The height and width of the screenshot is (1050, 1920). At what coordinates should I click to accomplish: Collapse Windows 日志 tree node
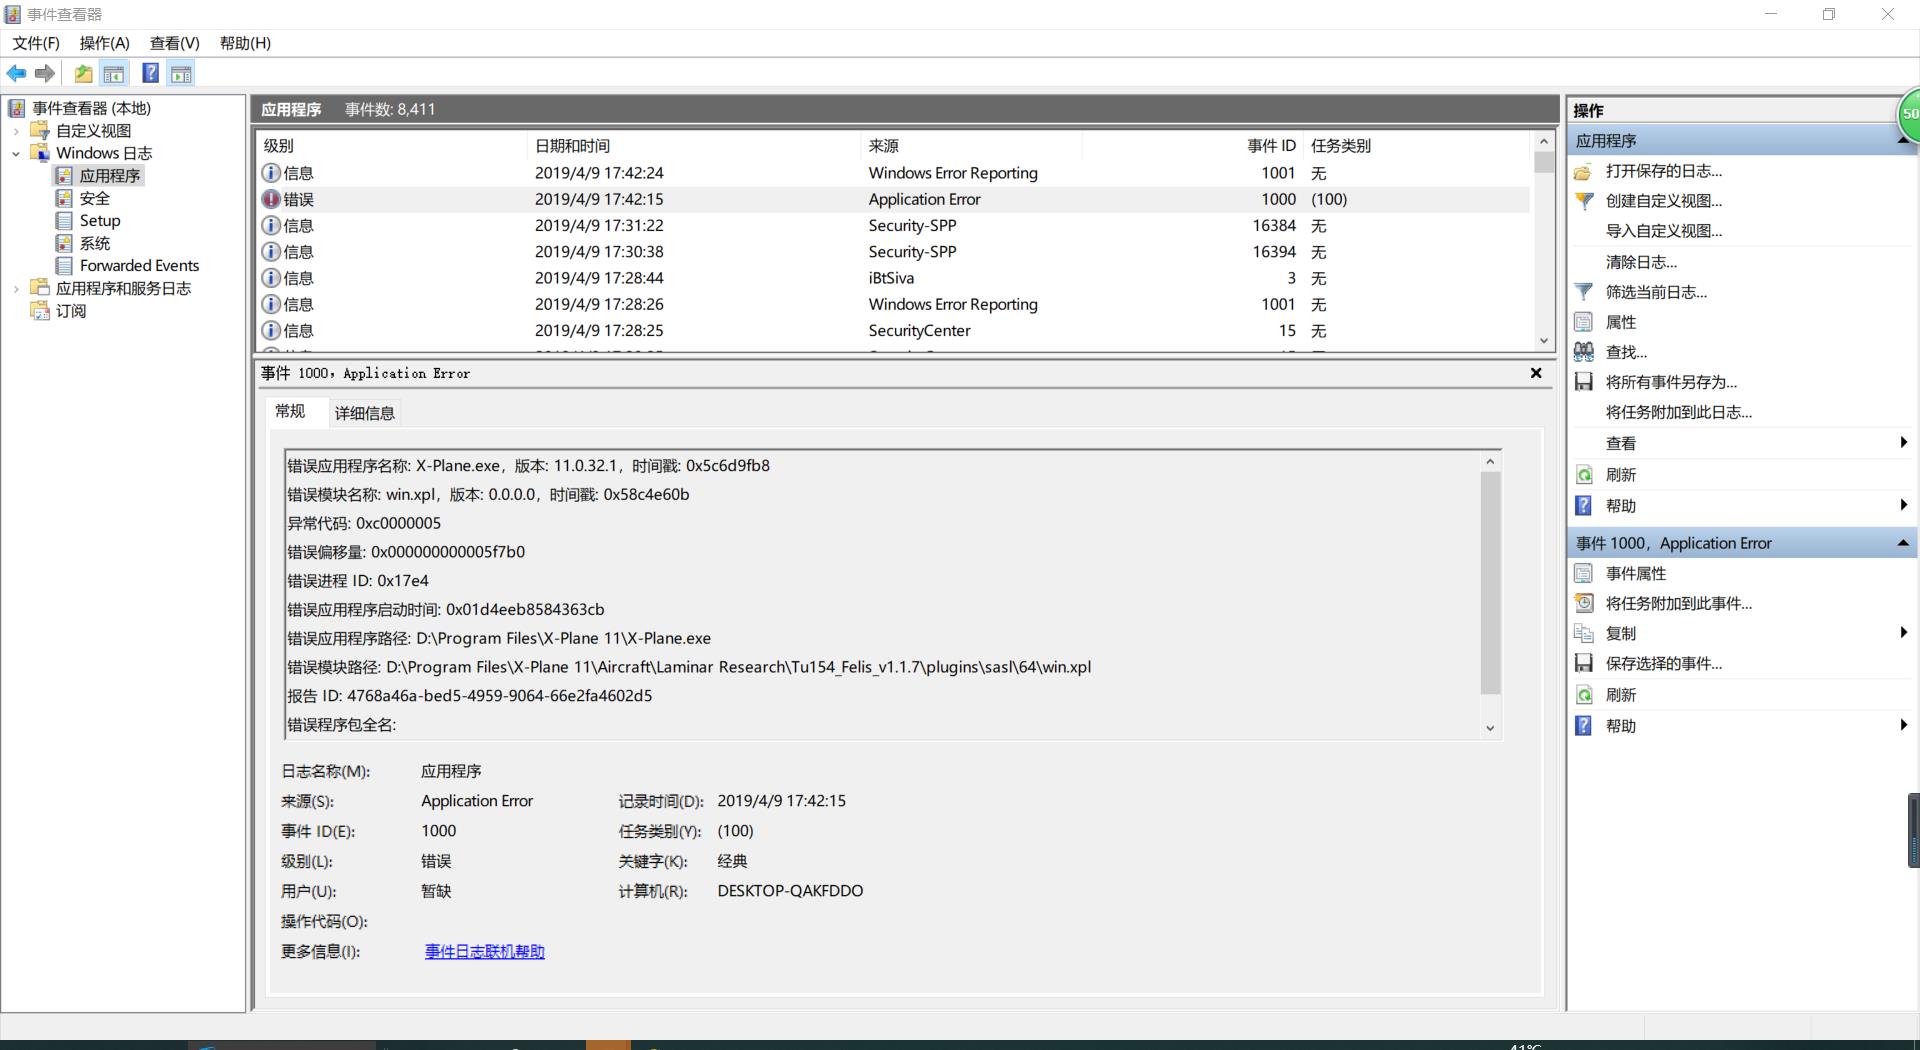click(x=16, y=153)
